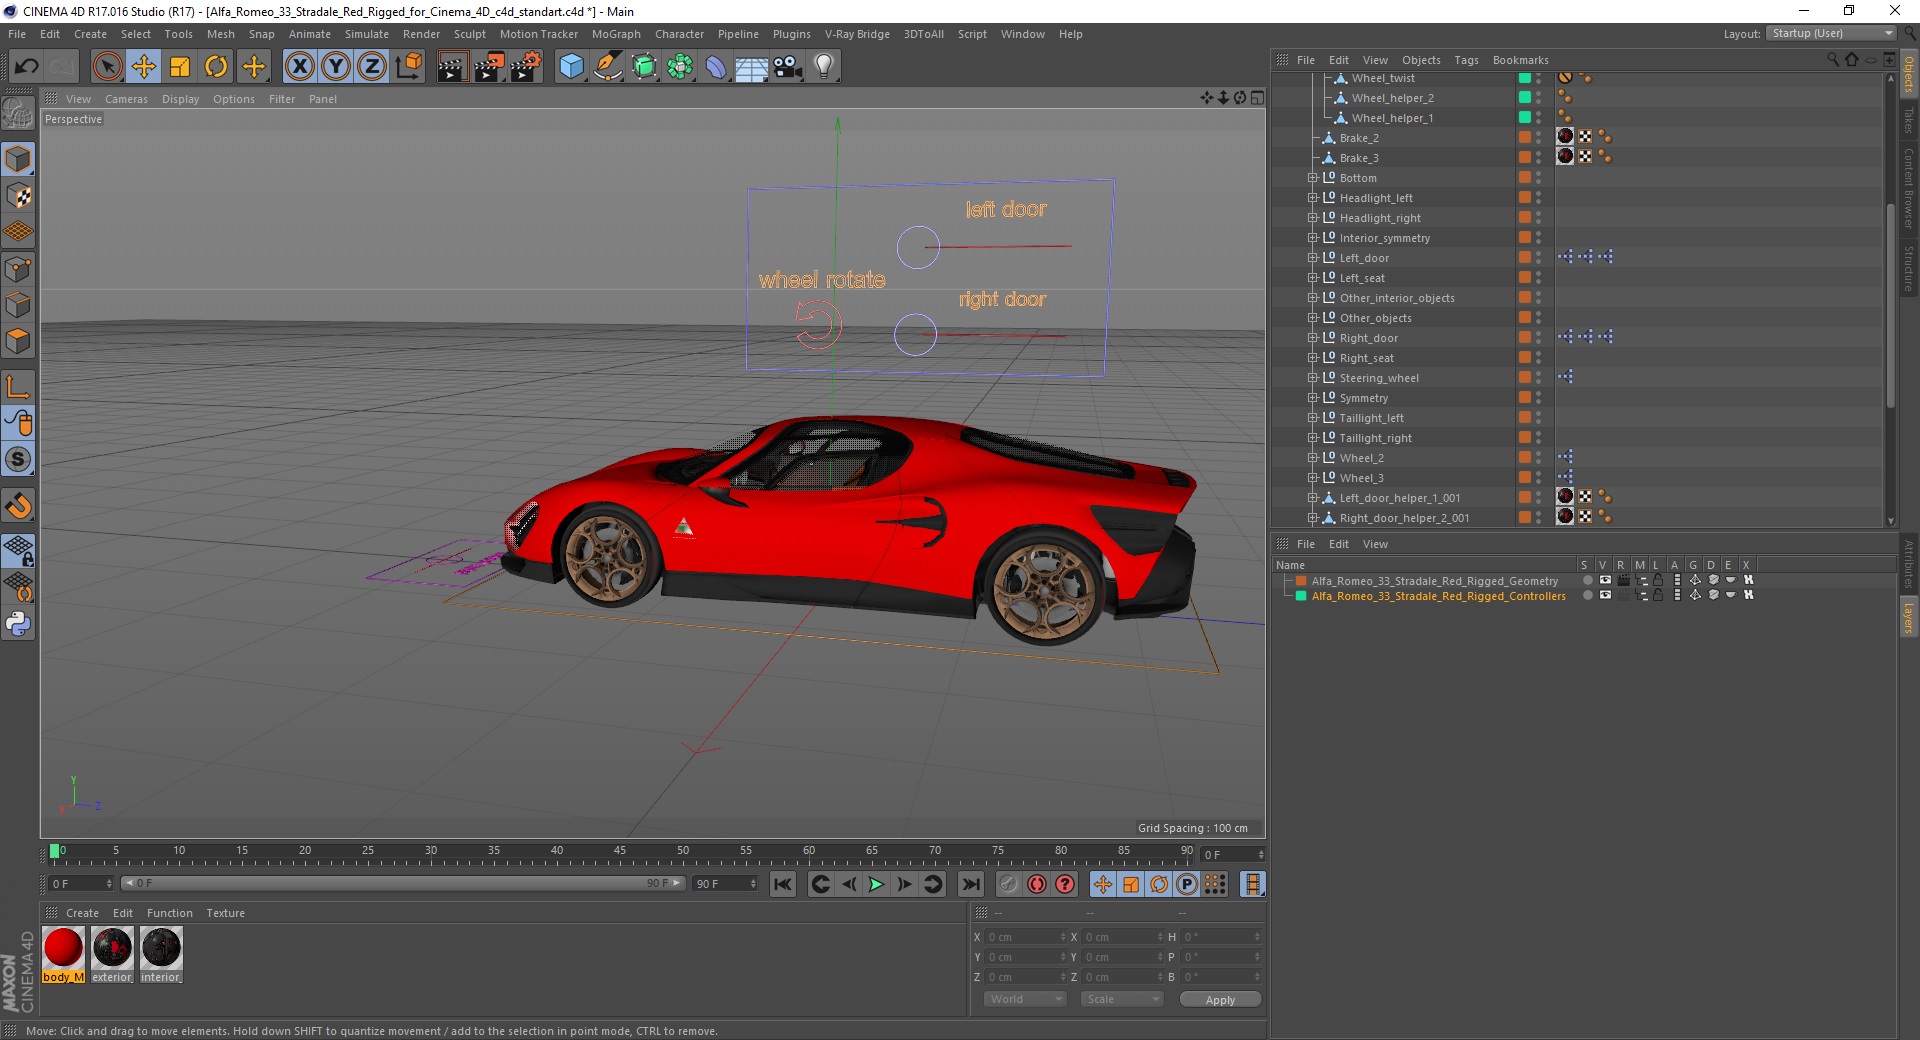Activate the Scale tool
Image resolution: width=1920 pixels, height=1040 pixels.
(x=180, y=67)
